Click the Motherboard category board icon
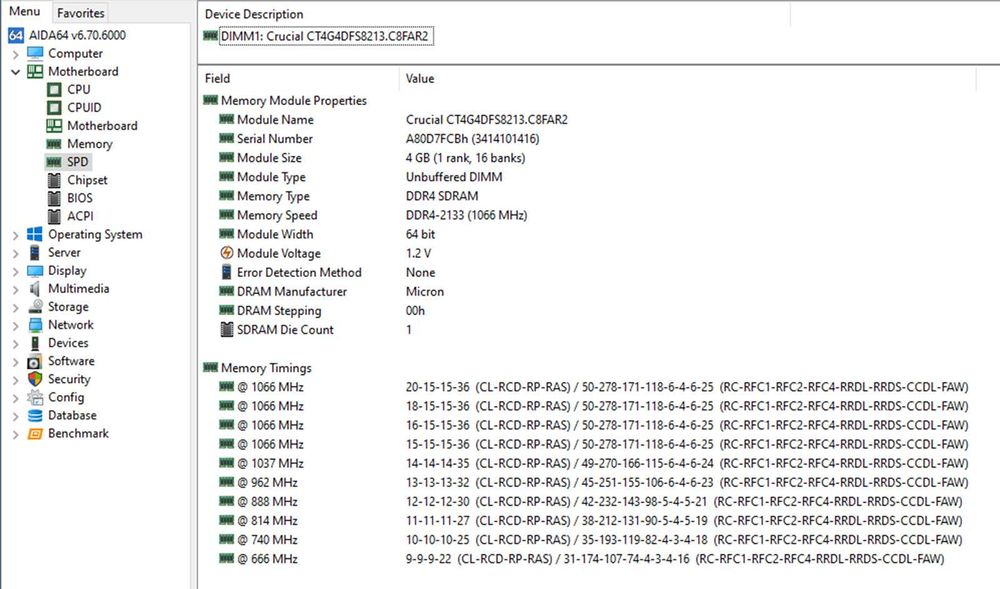The width and height of the screenshot is (1000, 589). pyautogui.click(x=35, y=71)
